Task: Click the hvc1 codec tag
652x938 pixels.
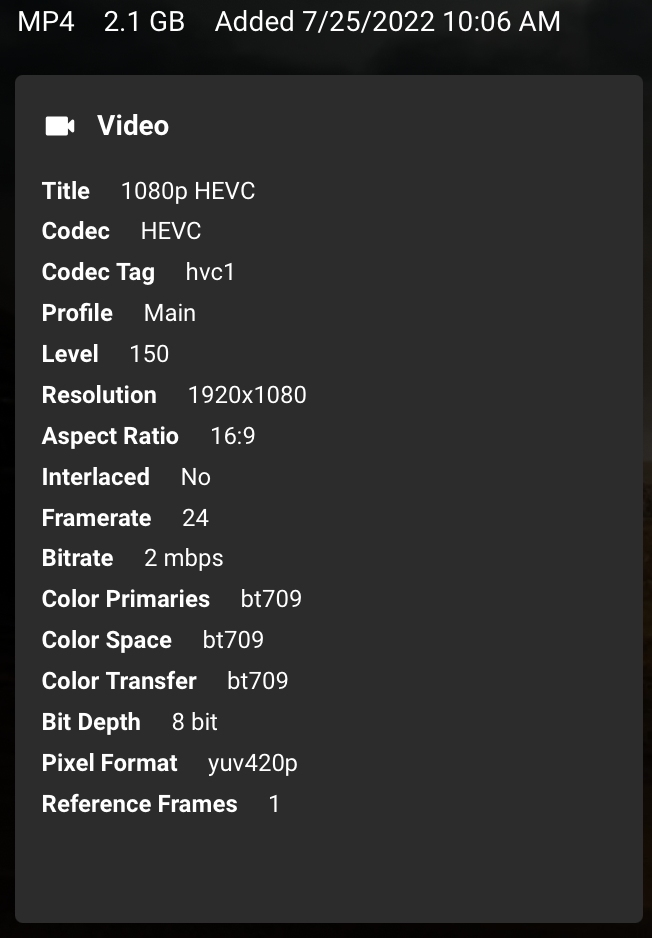Action: pos(210,272)
